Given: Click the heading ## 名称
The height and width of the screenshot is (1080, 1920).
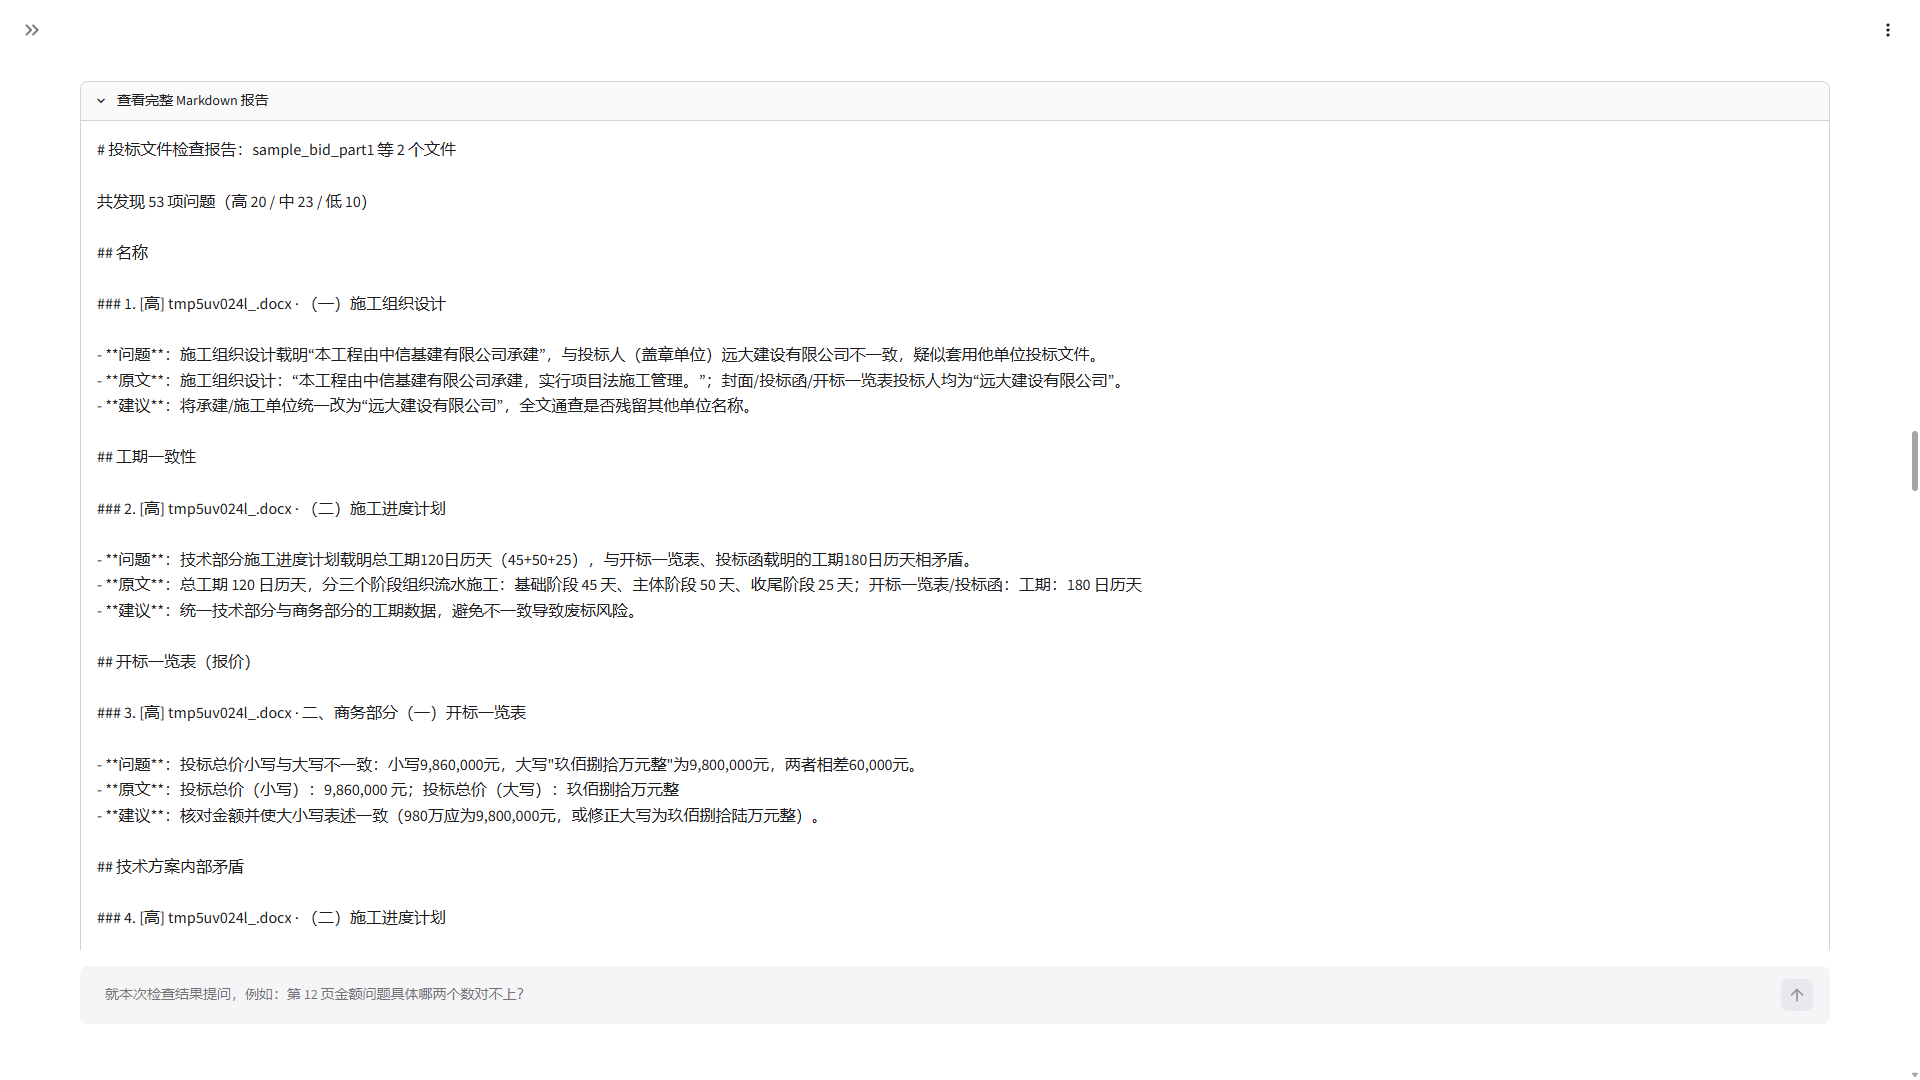Looking at the screenshot, I should (x=122, y=253).
